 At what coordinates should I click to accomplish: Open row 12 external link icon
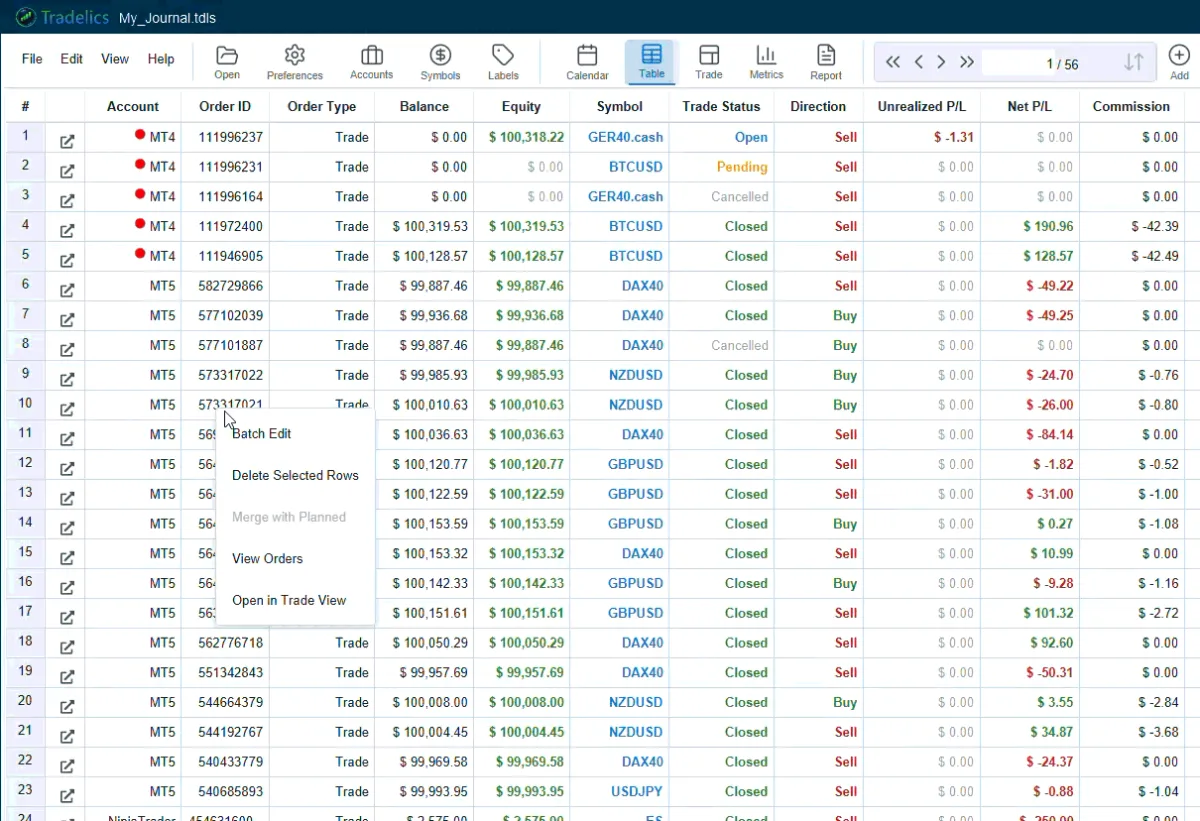(x=67, y=469)
